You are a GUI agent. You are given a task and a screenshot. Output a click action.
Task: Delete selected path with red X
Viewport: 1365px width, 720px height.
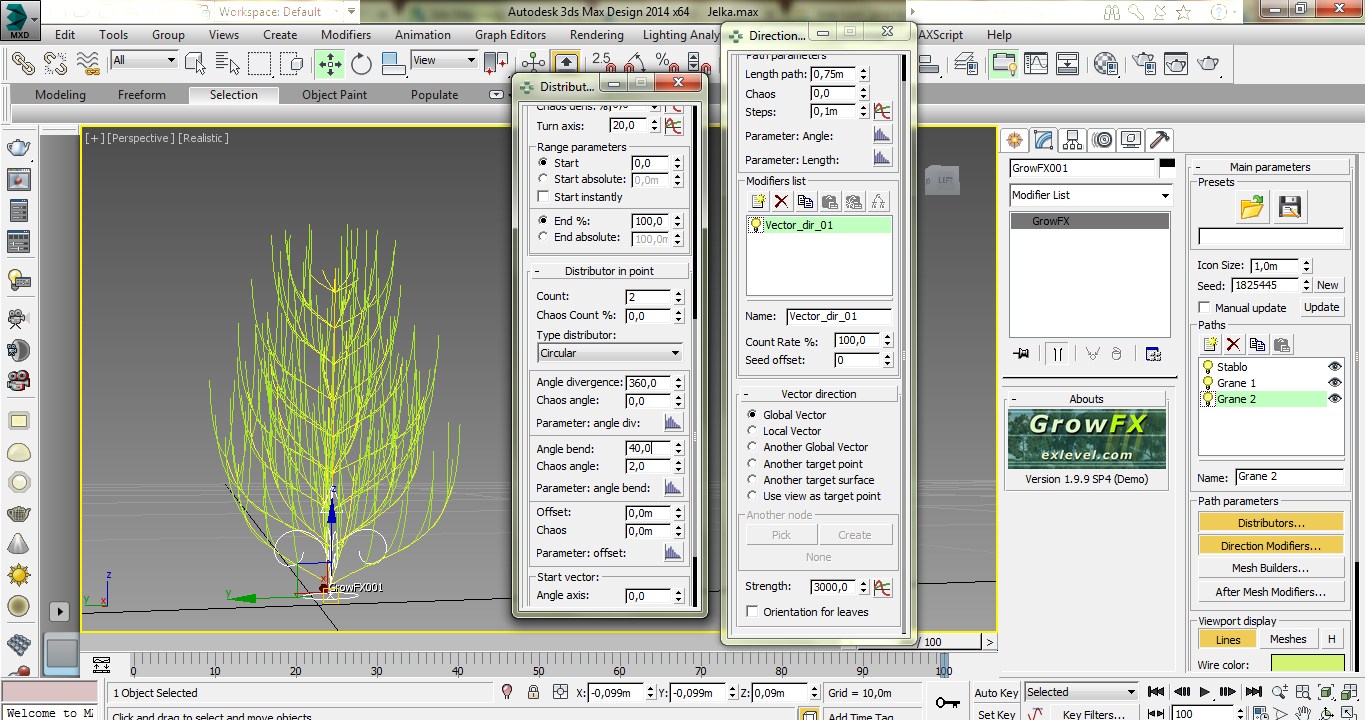point(1234,344)
